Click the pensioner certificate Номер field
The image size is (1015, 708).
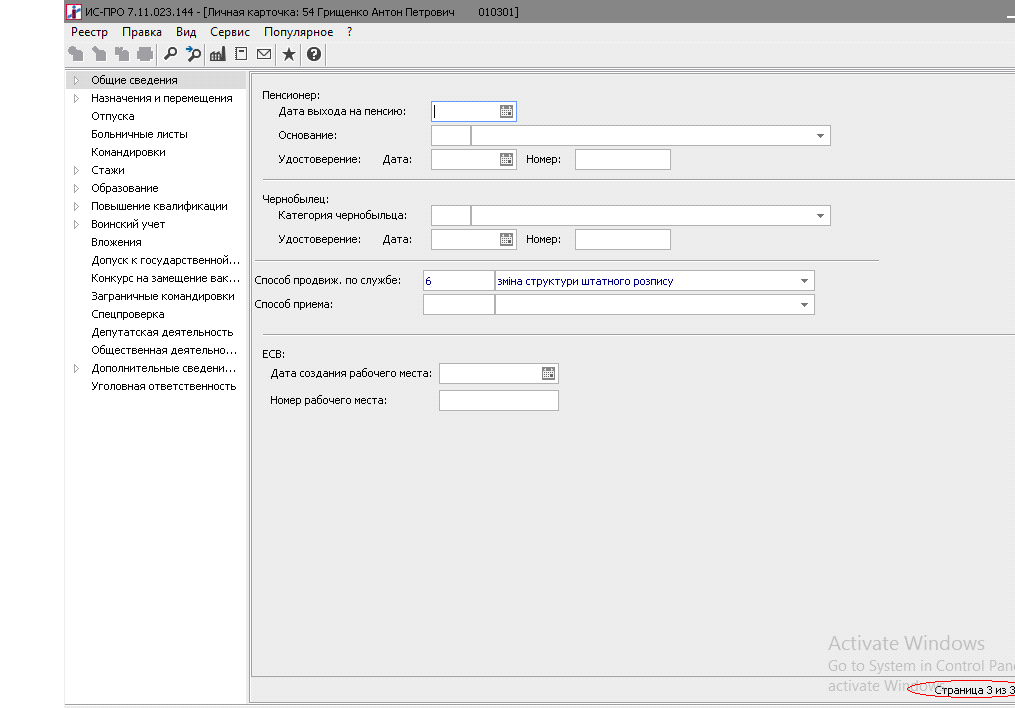tap(623, 159)
